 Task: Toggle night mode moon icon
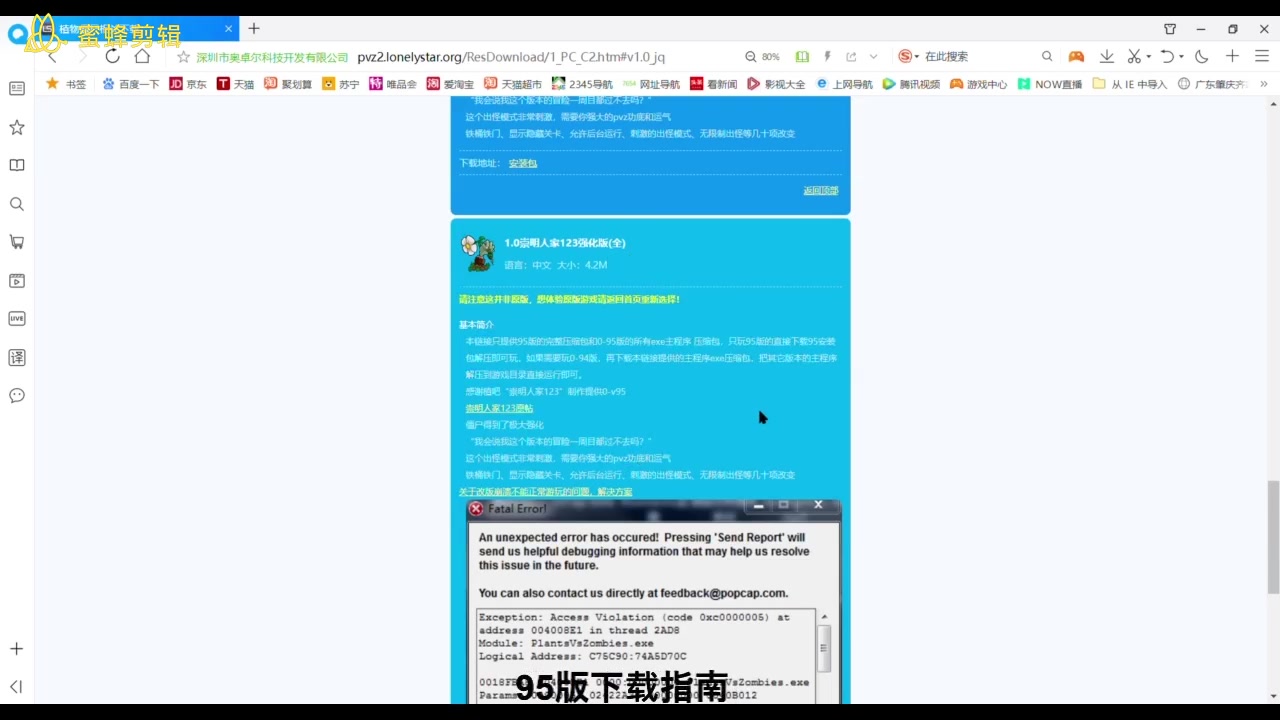pyautogui.click(x=1202, y=57)
